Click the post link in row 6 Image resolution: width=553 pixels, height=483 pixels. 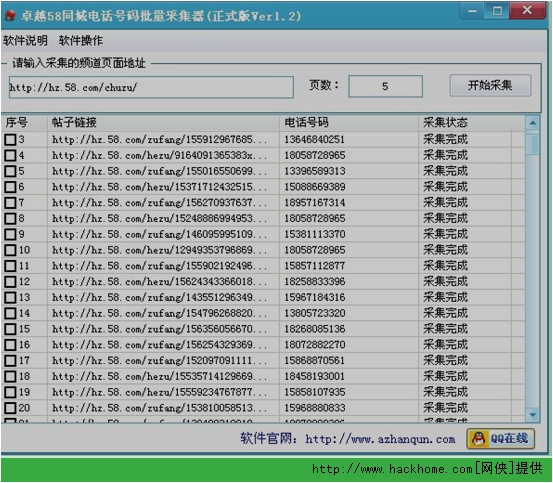tap(159, 187)
